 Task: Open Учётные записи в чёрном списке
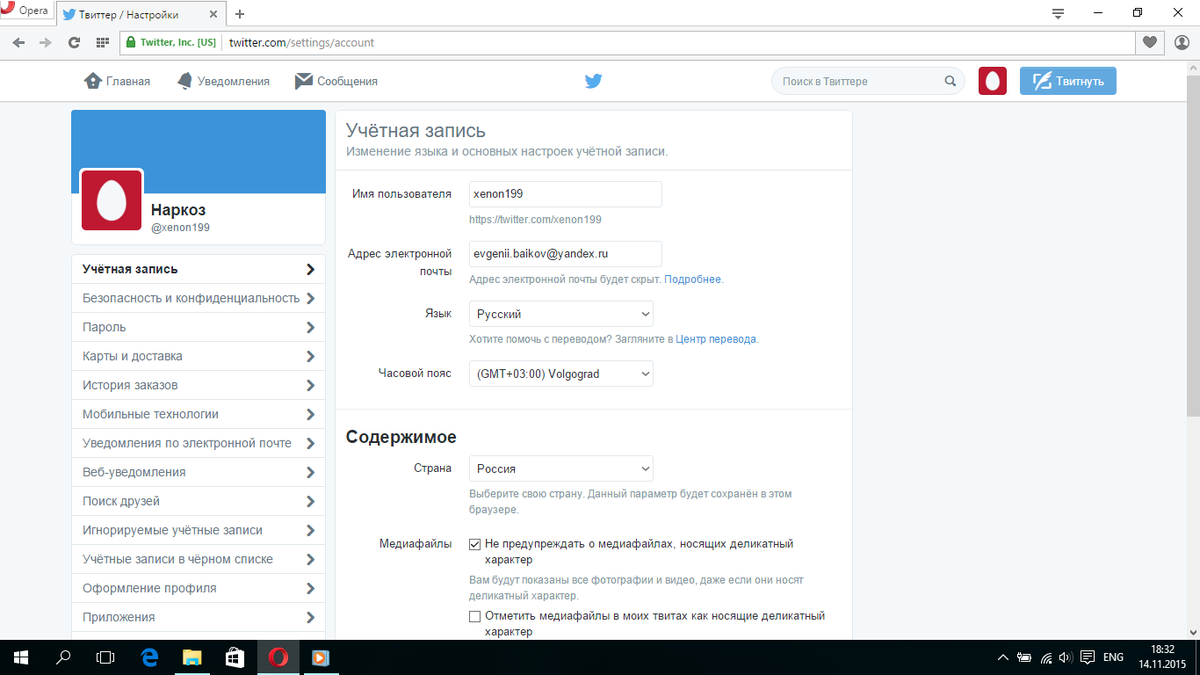pos(198,559)
